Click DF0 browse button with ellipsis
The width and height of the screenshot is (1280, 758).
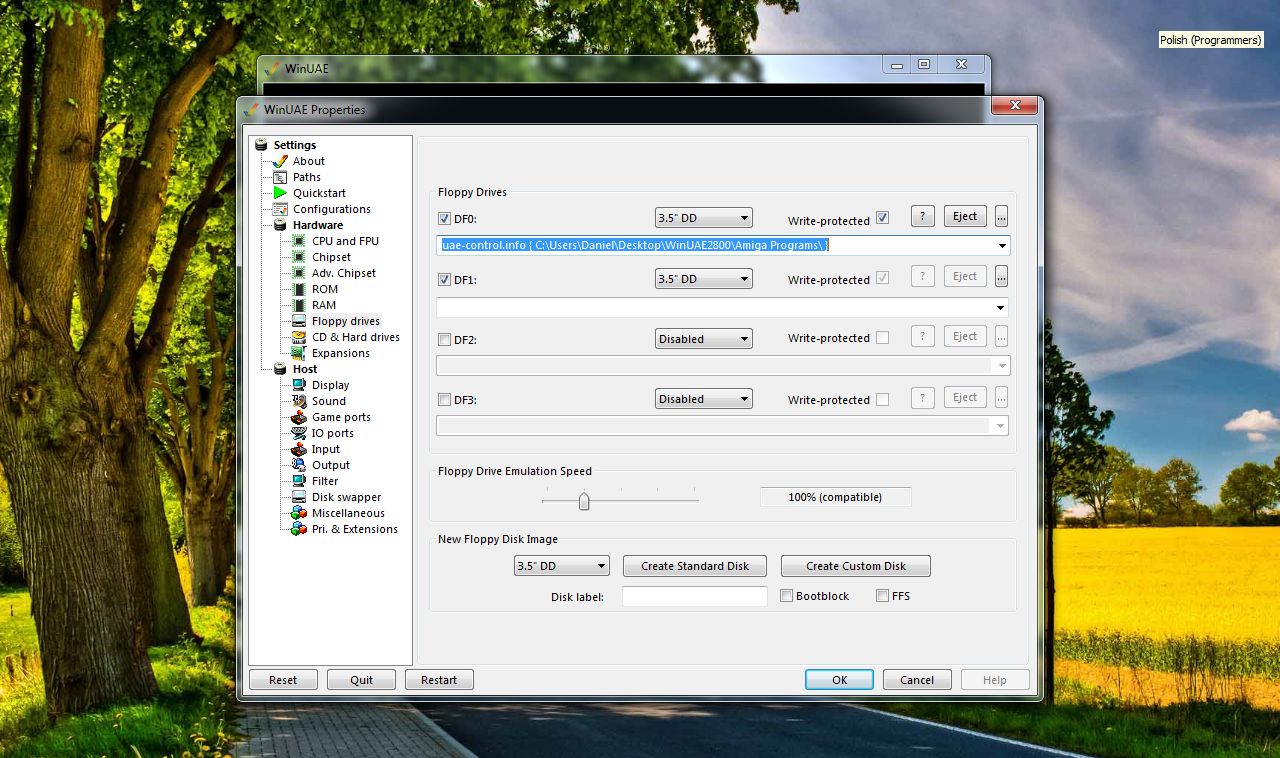point(1001,216)
